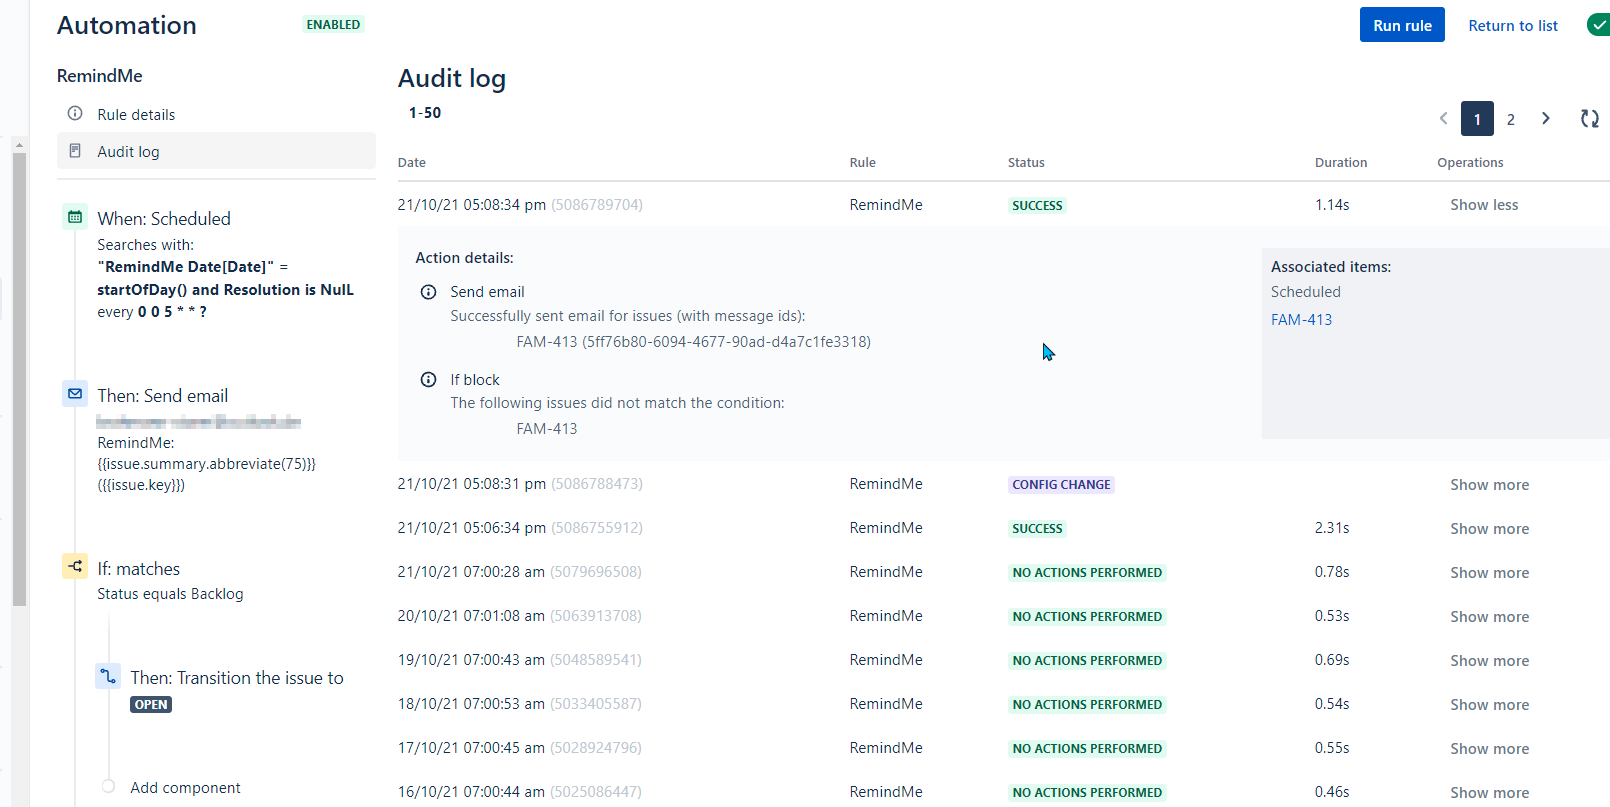The height and width of the screenshot is (807, 1610).
Task: Click the Rule details info icon
Action: tap(75, 114)
